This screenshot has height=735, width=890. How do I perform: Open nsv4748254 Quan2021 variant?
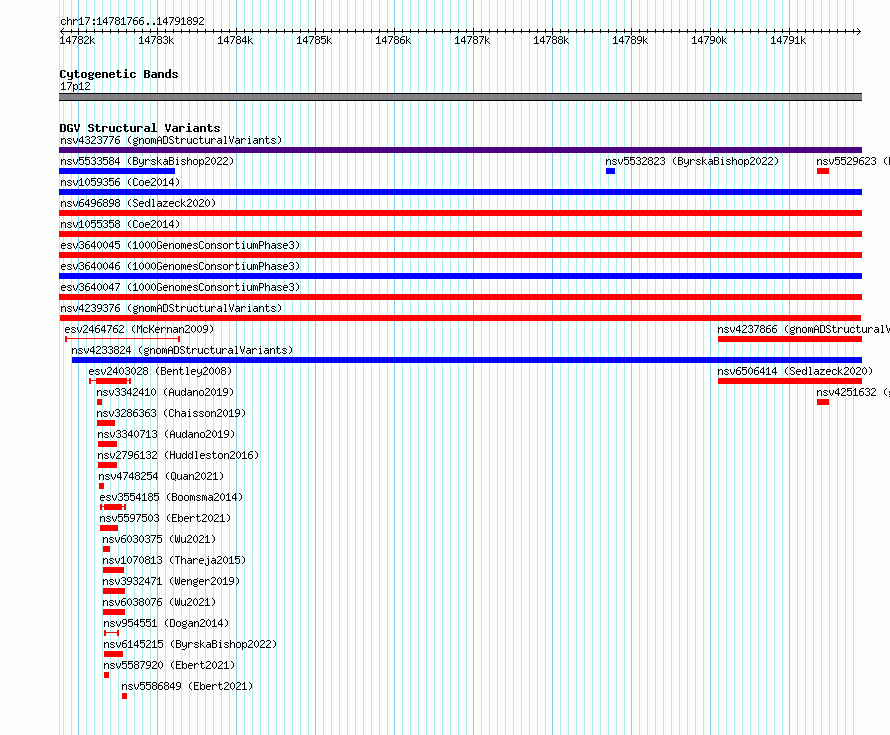point(161,476)
